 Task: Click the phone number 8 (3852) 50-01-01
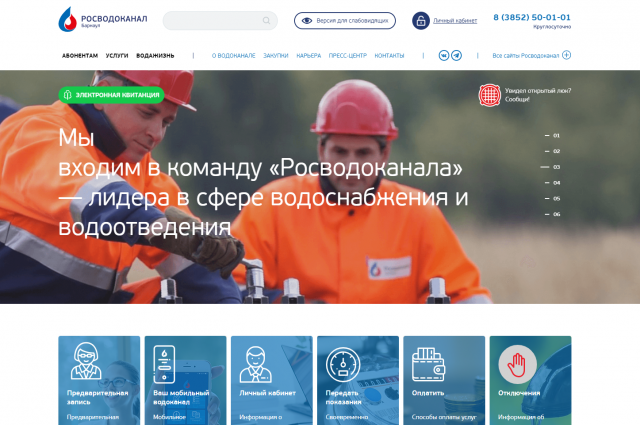click(532, 17)
